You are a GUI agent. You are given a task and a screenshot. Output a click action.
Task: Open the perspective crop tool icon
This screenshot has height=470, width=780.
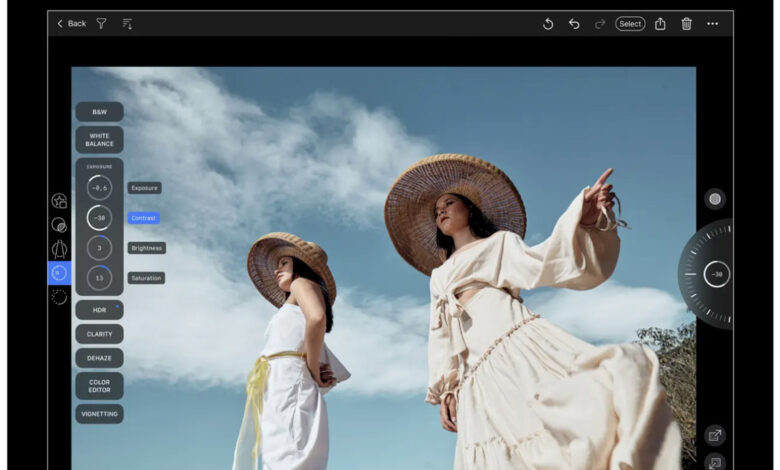tap(59, 249)
